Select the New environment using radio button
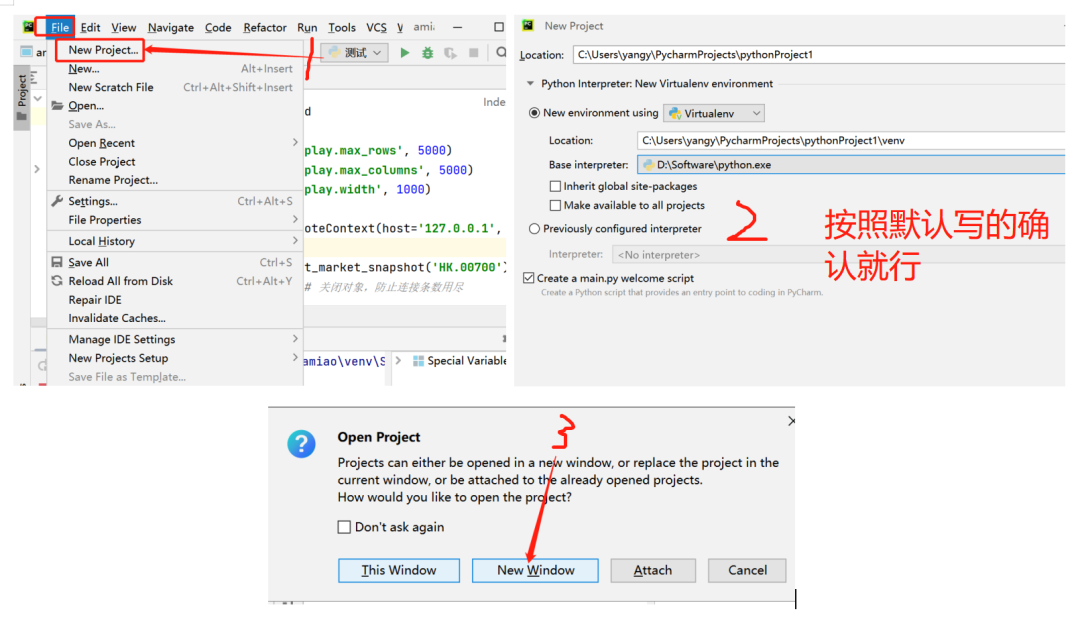 click(534, 113)
